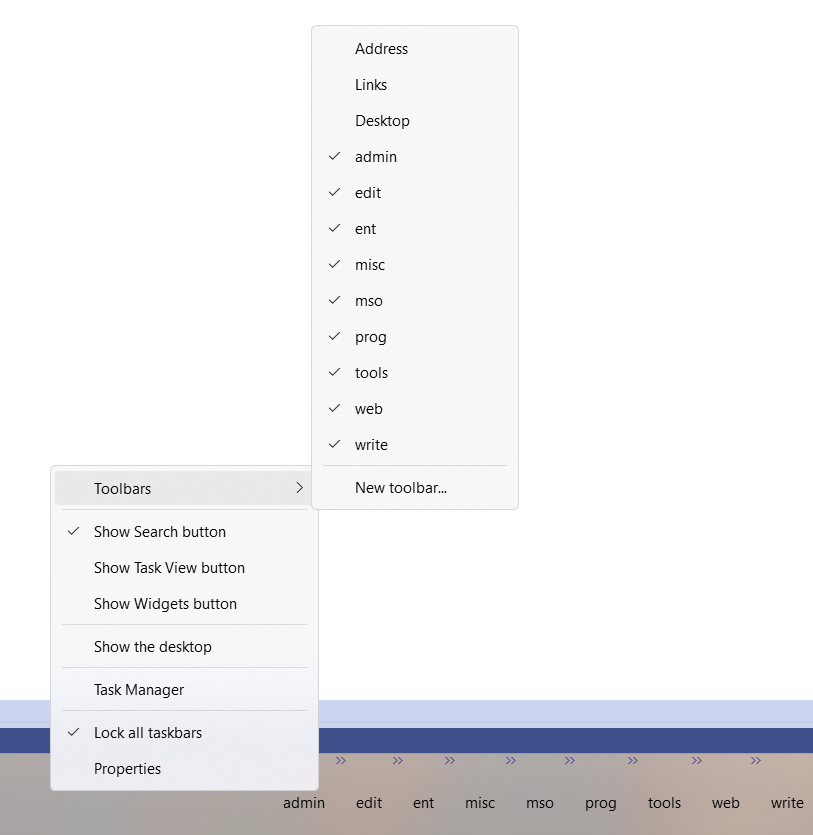Click the misc label on taskbar
This screenshot has height=835, width=813.
(x=480, y=803)
